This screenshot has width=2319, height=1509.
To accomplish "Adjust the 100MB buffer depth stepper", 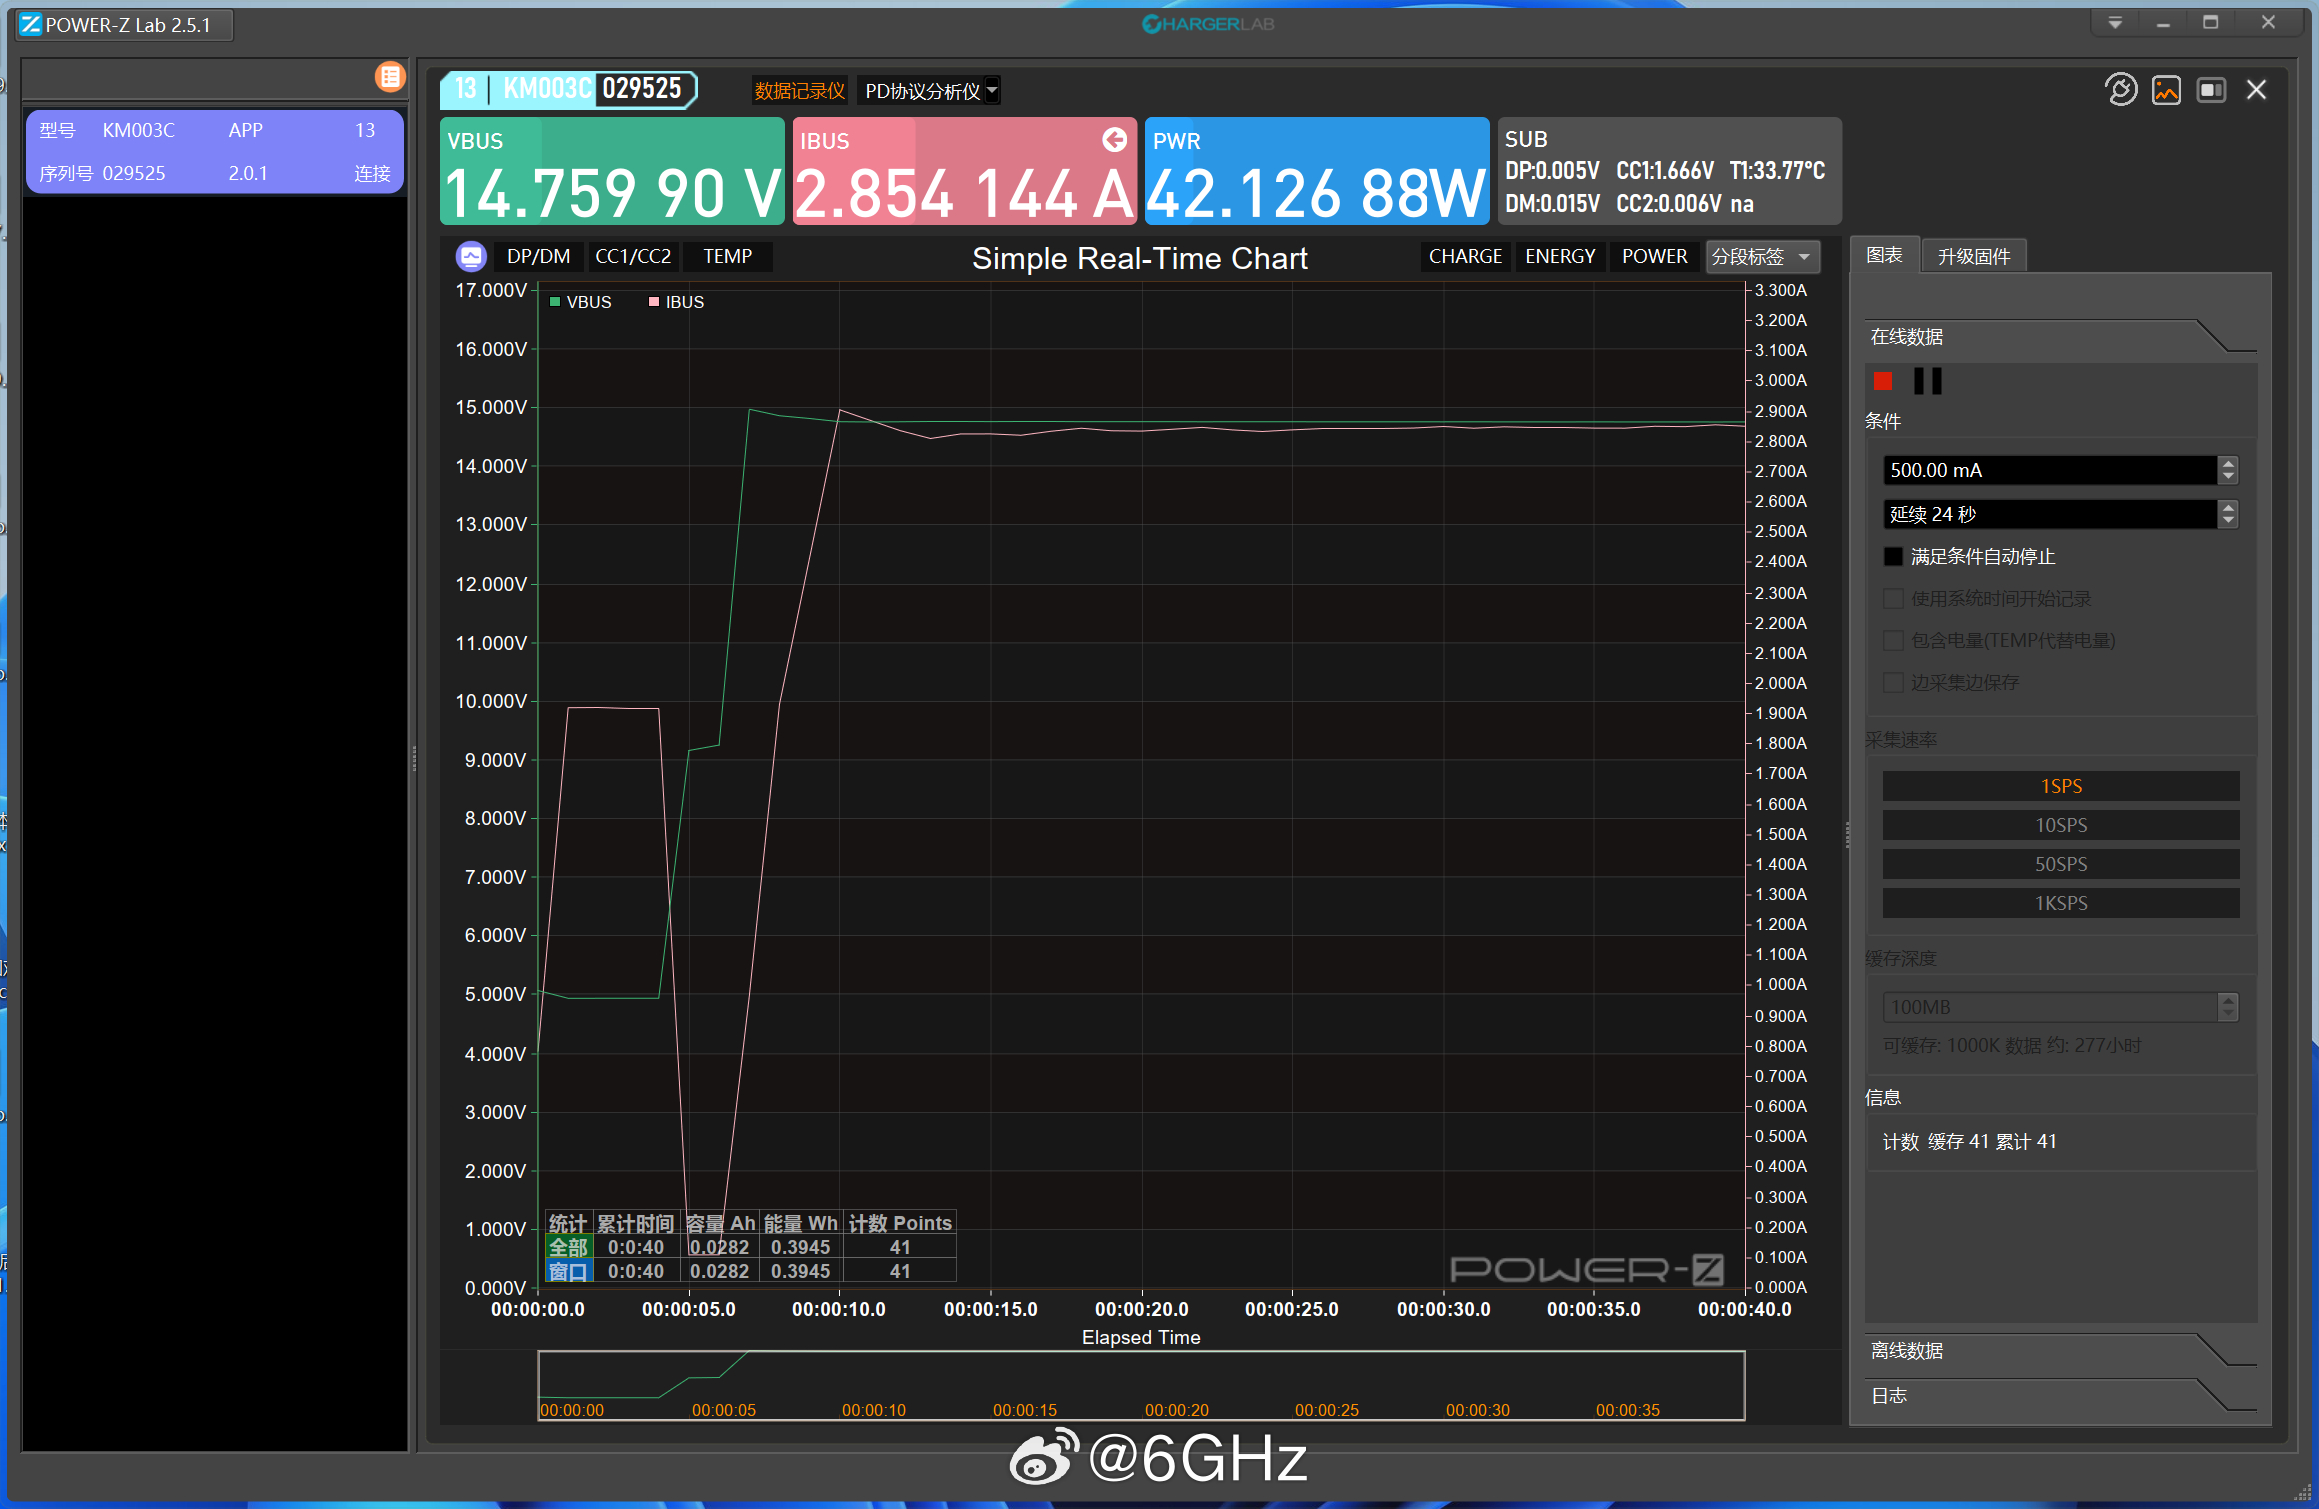I will (2228, 1007).
